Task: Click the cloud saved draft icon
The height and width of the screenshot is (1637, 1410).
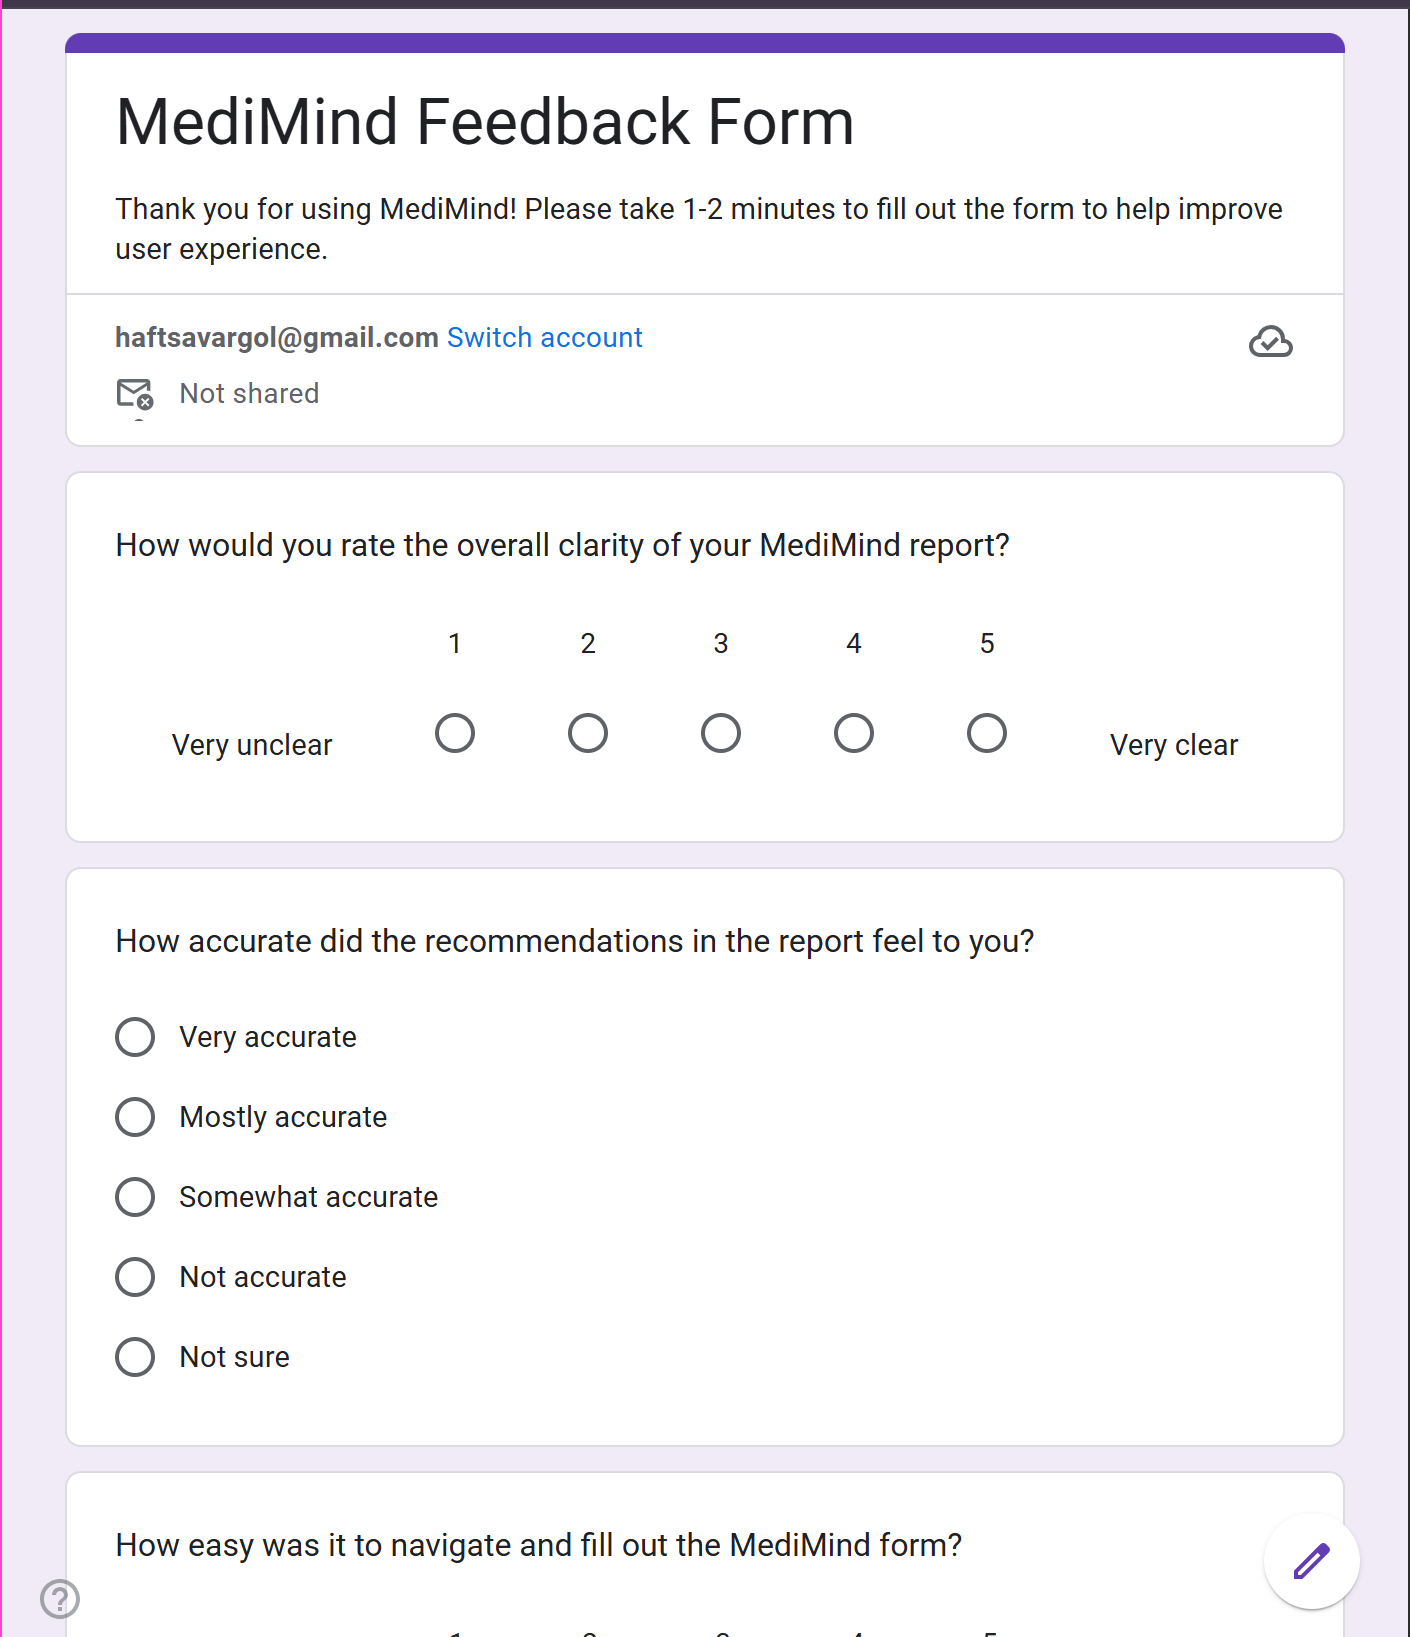Action: click(x=1270, y=342)
